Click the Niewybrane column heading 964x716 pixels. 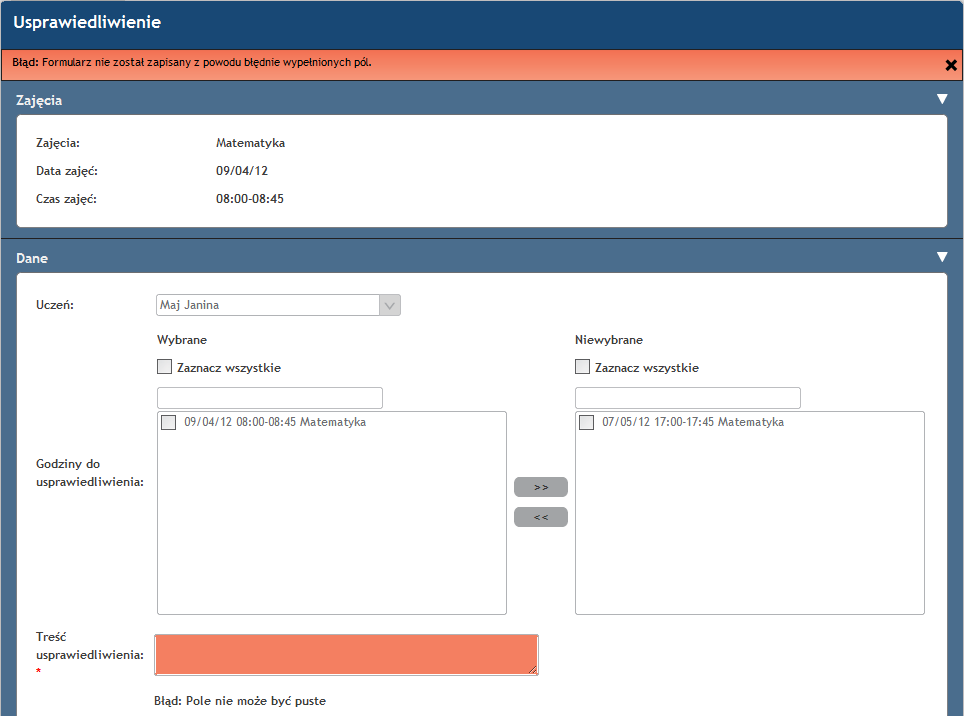609,340
